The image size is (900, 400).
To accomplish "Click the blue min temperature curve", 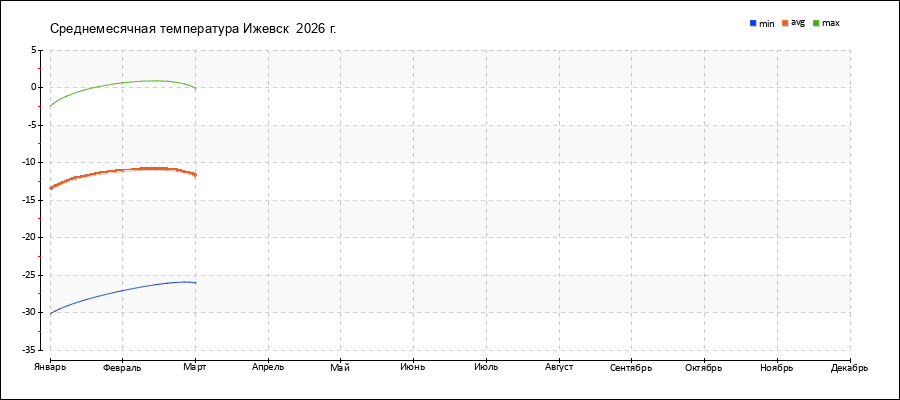I will pyautogui.click(x=120, y=291).
